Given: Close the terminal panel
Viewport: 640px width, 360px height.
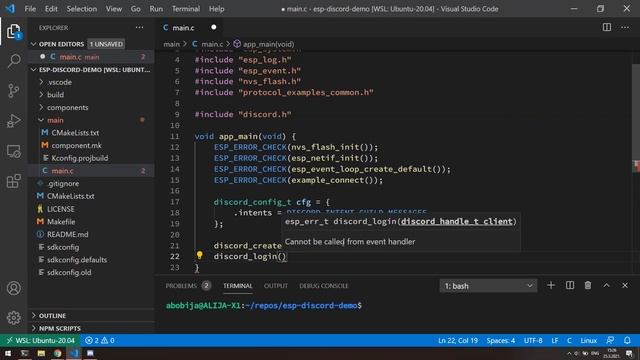Looking at the screenshot, I should tap(625, 285).
